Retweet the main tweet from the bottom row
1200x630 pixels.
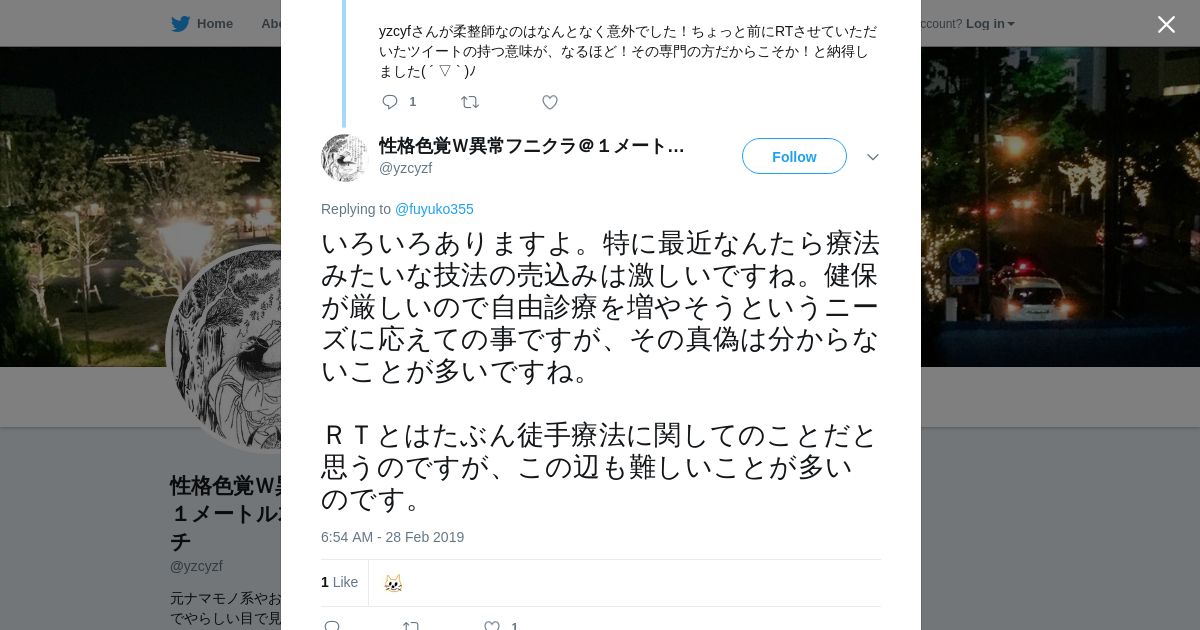[x=411, y=625]
